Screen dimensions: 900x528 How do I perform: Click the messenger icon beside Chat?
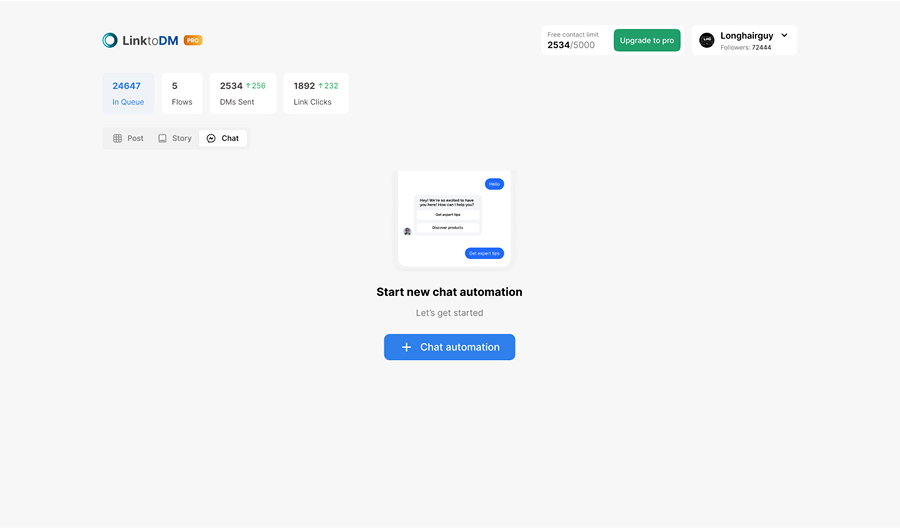[211, 138]
